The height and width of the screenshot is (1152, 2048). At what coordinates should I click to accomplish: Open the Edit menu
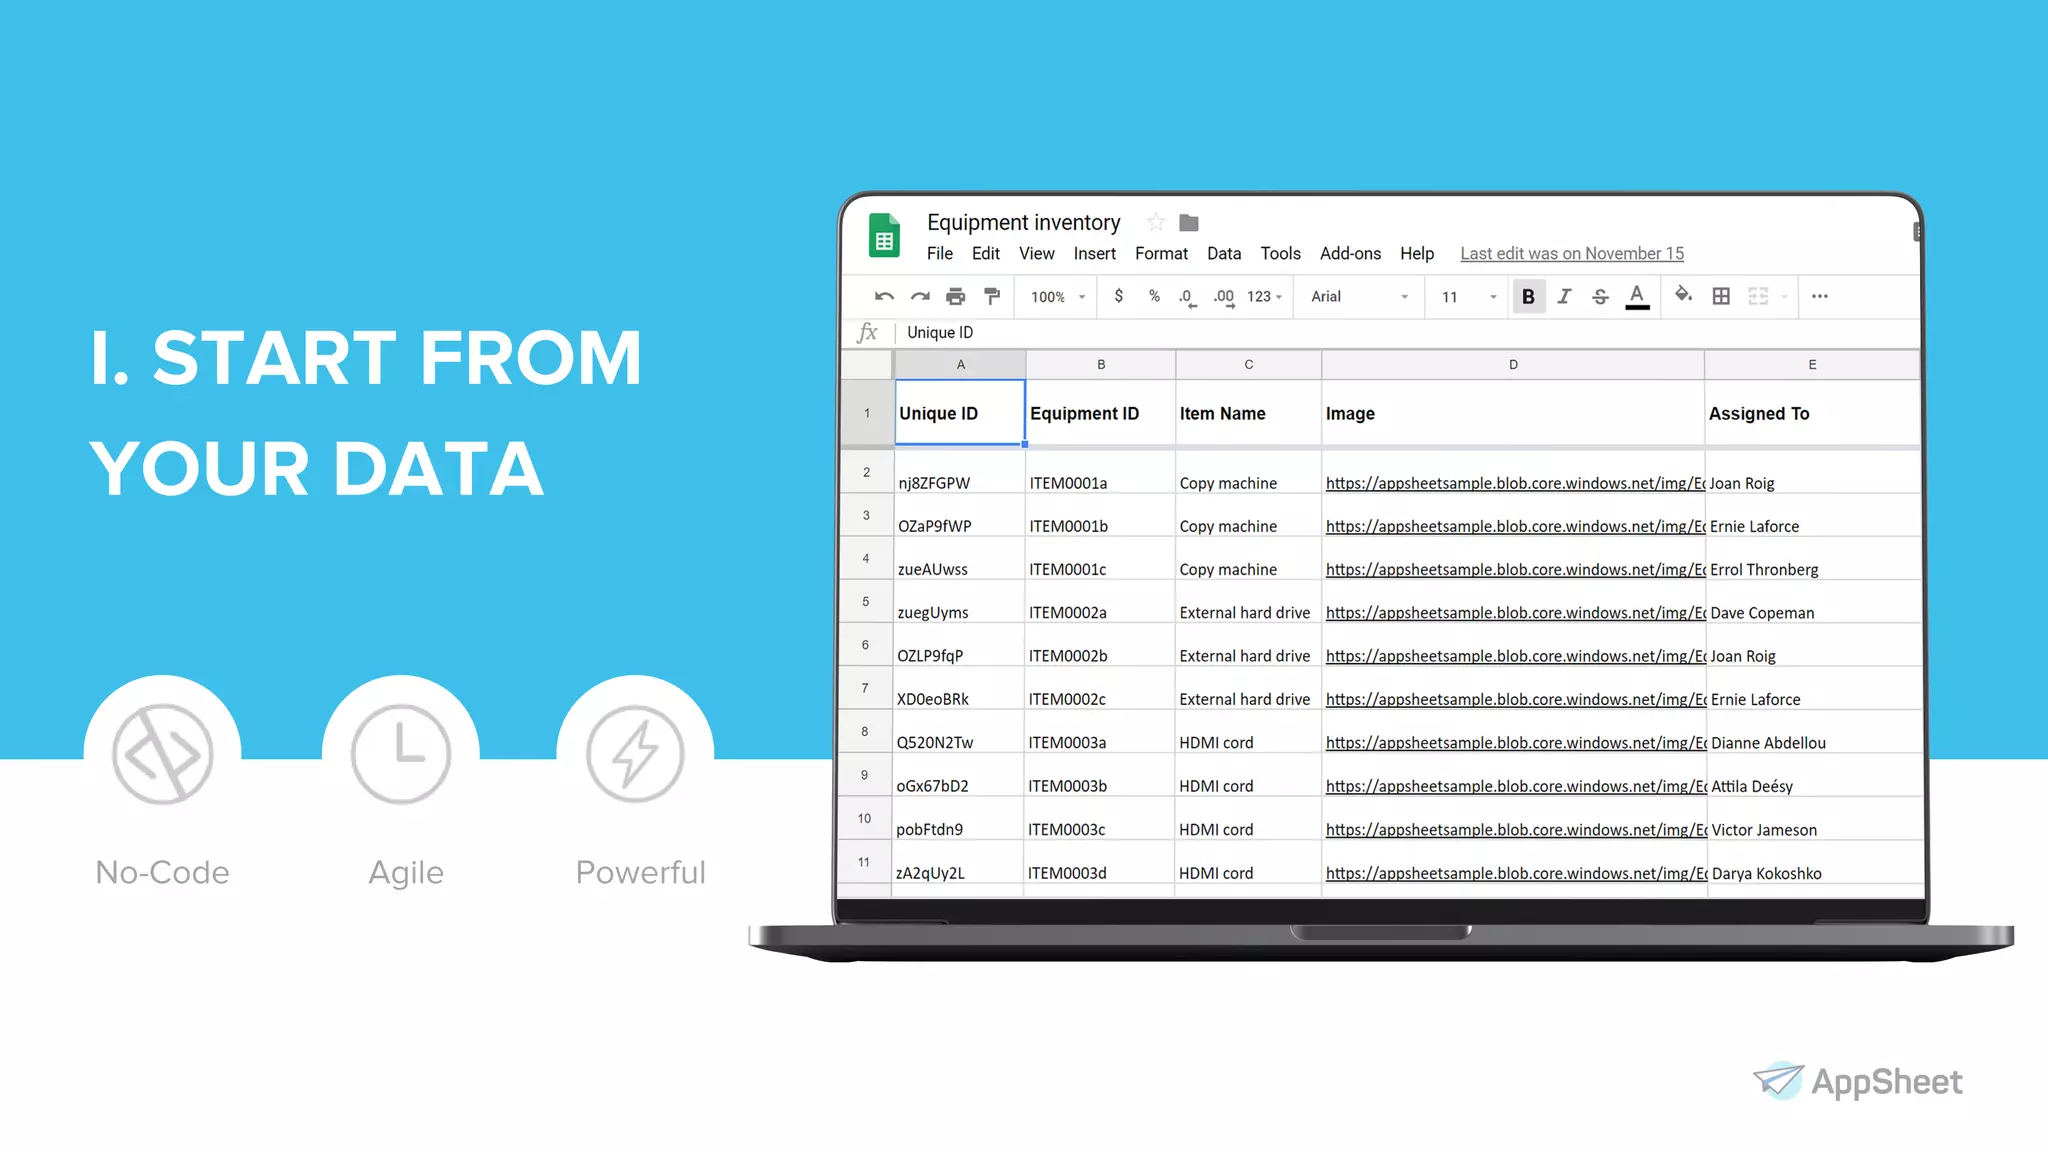coord(985,254)
